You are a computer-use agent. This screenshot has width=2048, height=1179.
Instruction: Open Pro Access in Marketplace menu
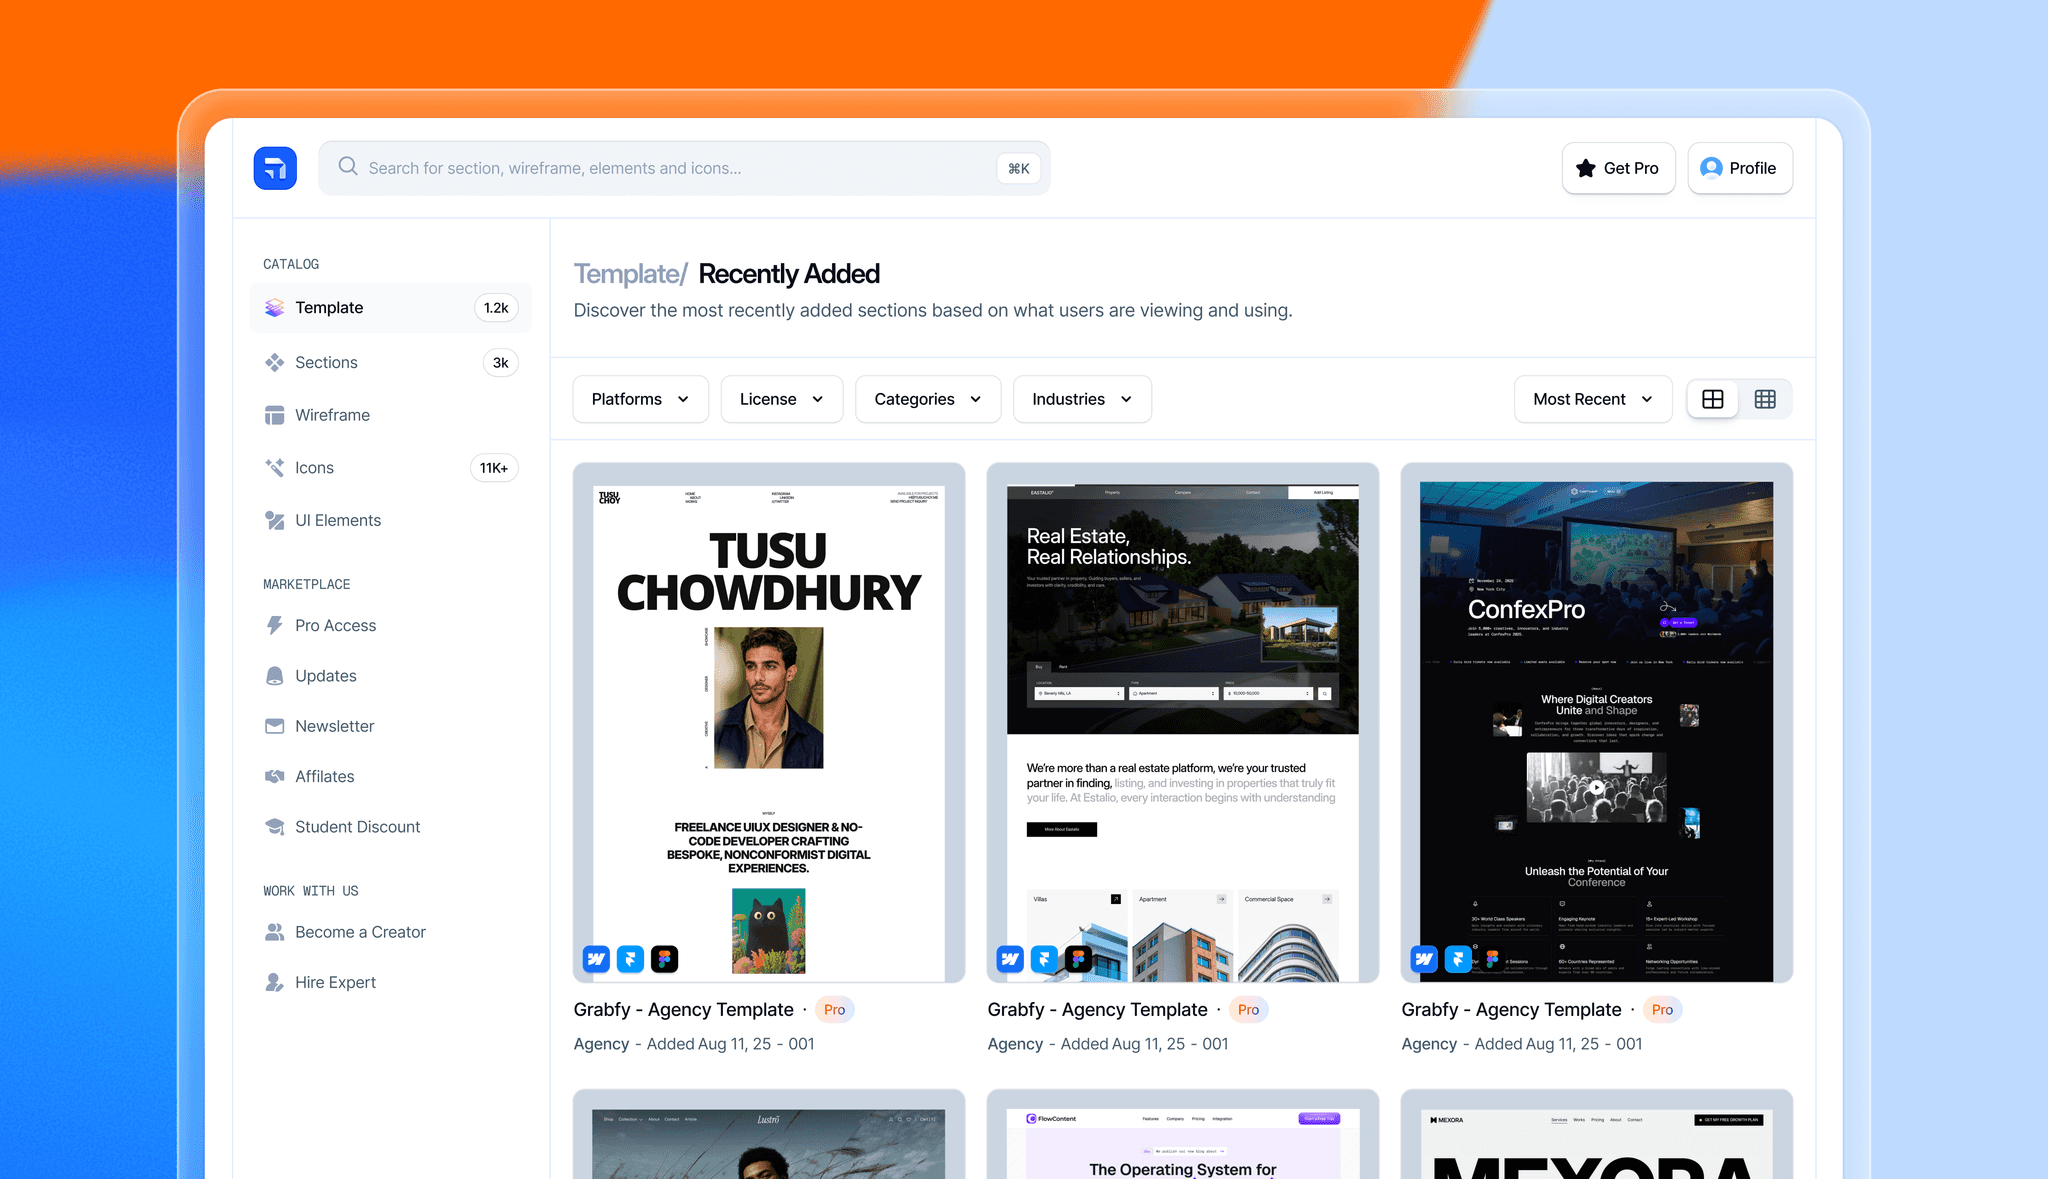coord(335,625)
